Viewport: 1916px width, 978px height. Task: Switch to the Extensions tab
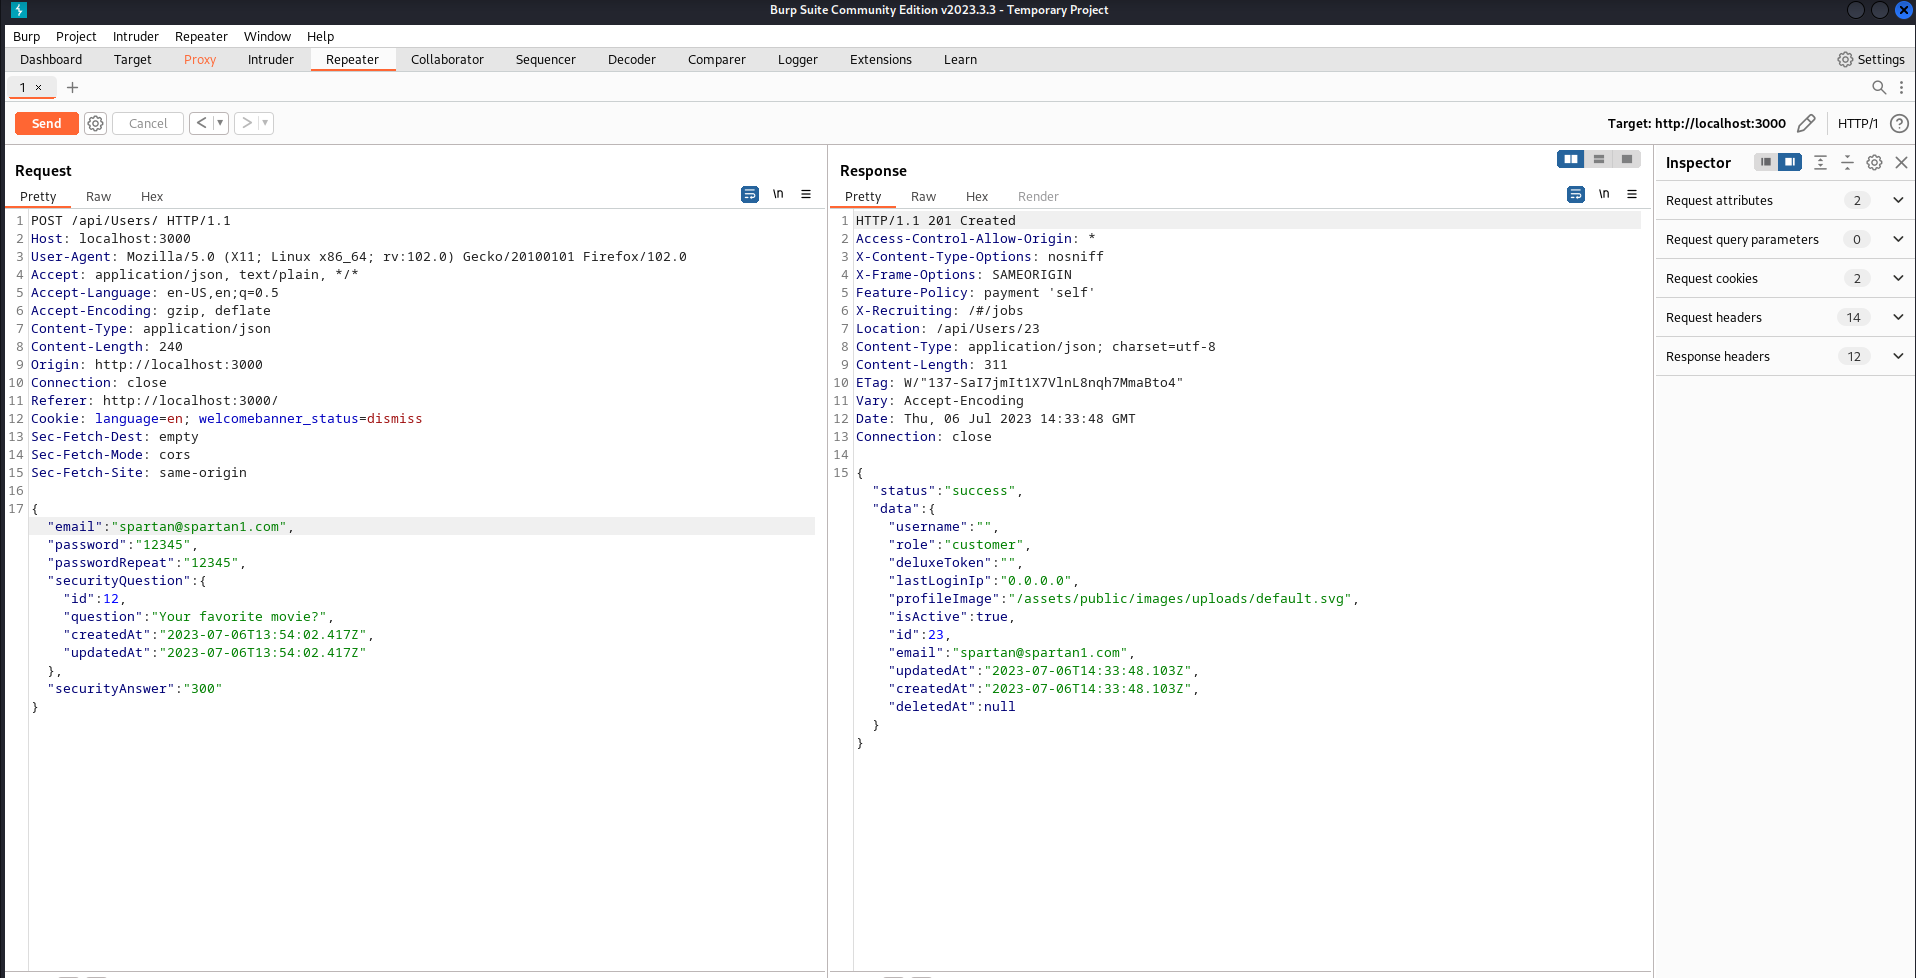pyautogui.click(x=881, y=59)
